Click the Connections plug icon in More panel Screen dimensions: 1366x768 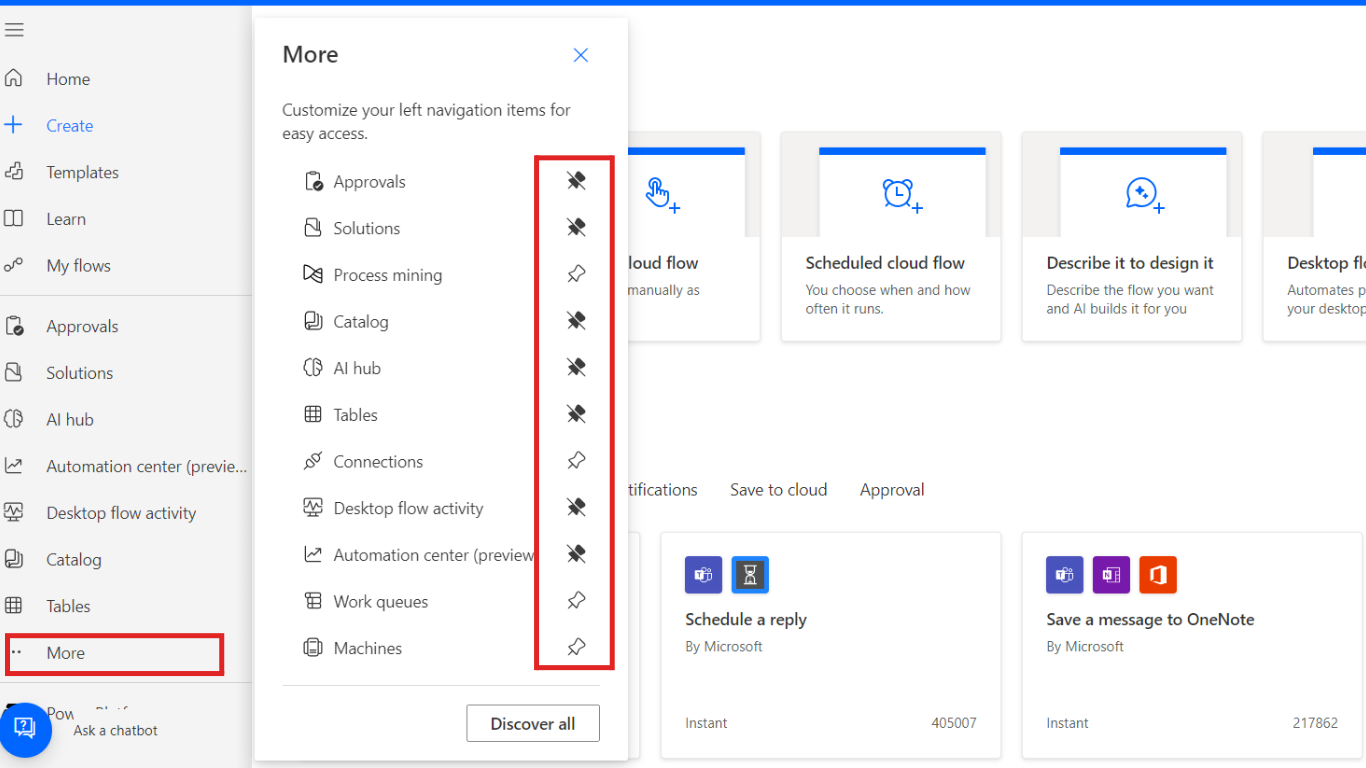(313, 461)
